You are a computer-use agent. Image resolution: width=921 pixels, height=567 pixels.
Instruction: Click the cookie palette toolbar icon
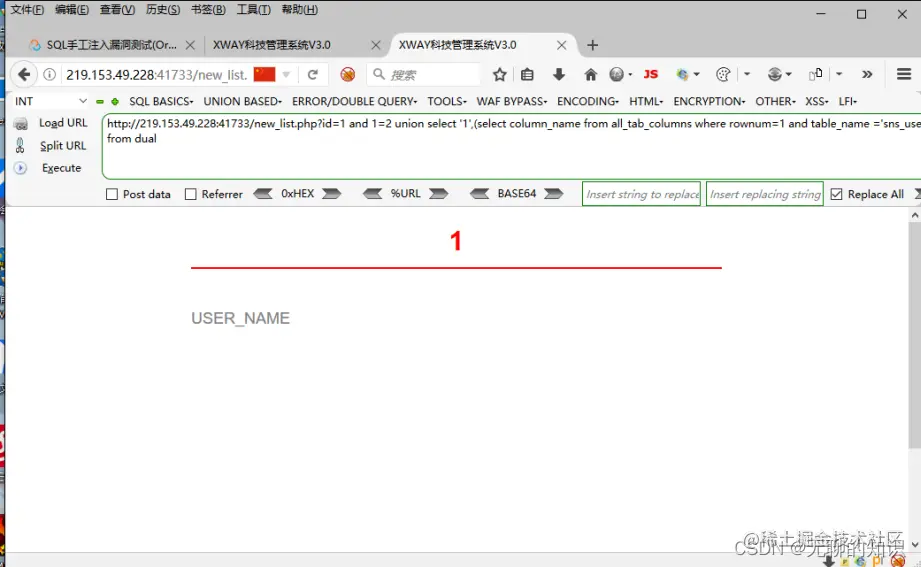(723, 75)
